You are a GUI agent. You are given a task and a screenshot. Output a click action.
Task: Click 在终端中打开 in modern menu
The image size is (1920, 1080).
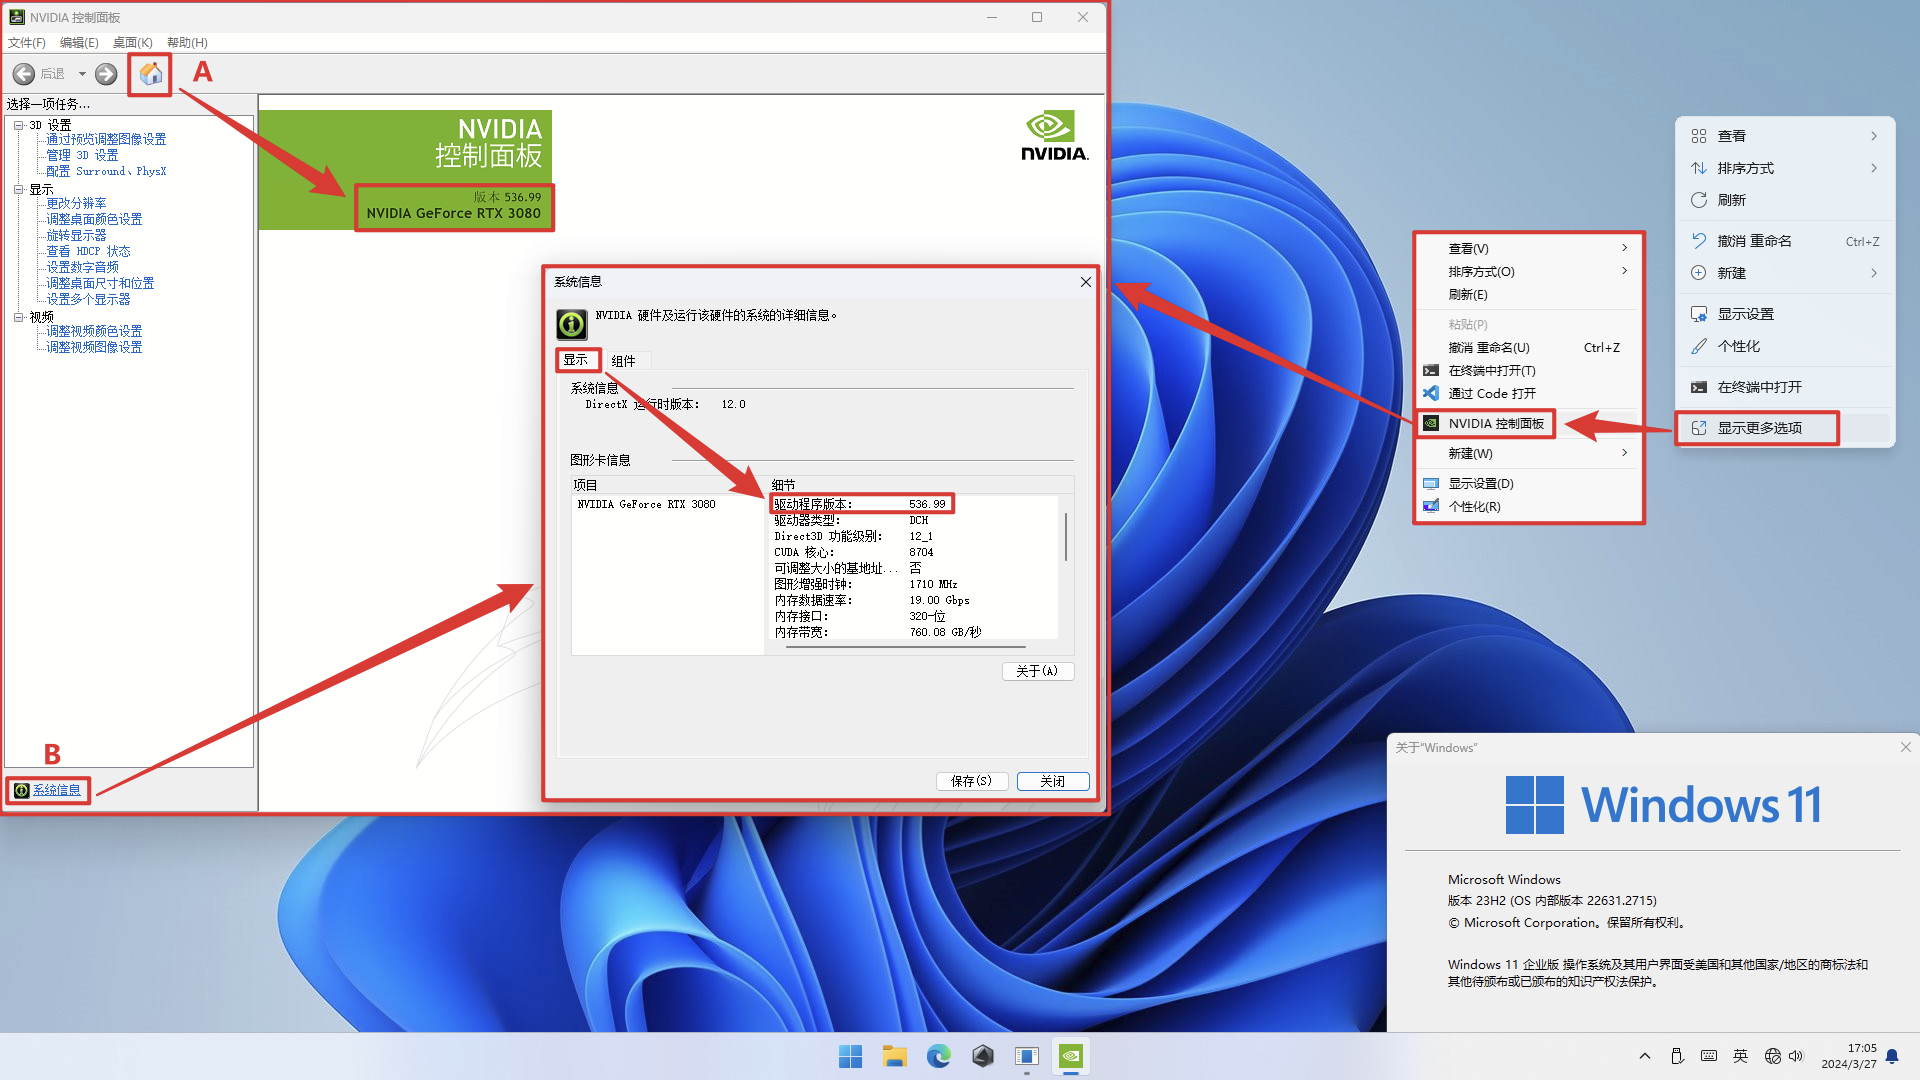1785,387
